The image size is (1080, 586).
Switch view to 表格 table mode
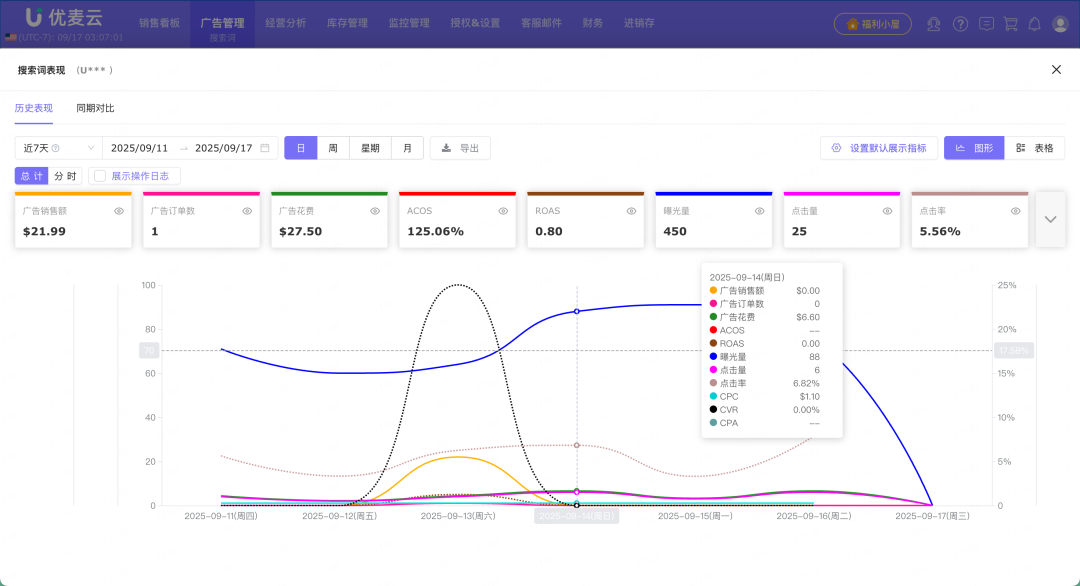coord(1034,148)
